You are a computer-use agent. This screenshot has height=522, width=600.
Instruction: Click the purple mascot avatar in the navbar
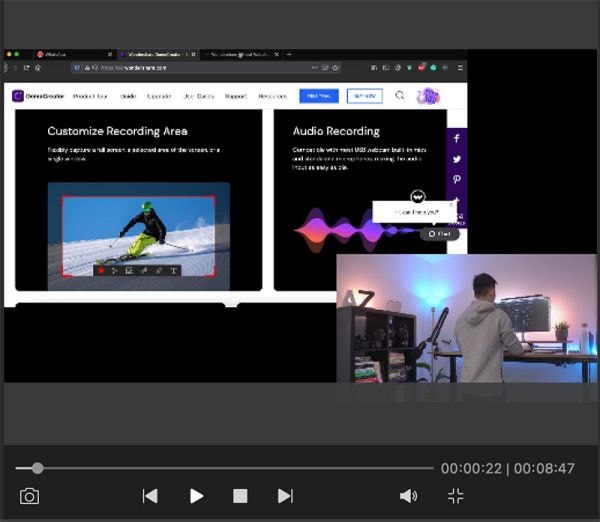pos(428,96)
